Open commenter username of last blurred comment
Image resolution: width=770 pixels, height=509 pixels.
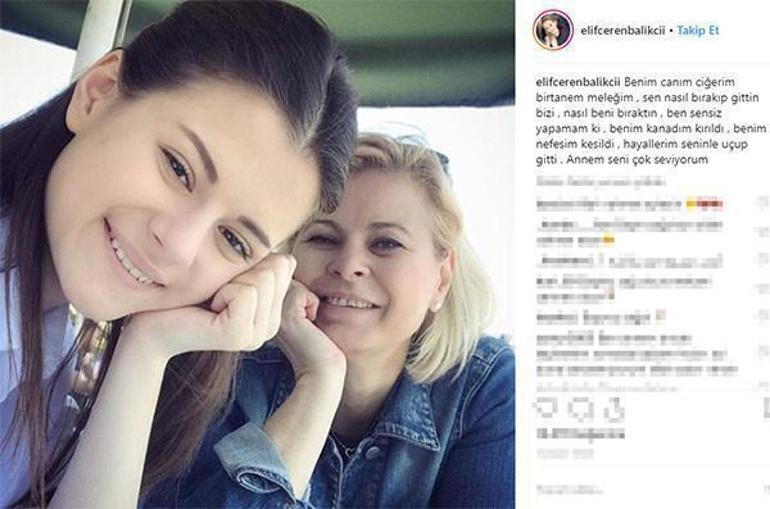[565, 339]
